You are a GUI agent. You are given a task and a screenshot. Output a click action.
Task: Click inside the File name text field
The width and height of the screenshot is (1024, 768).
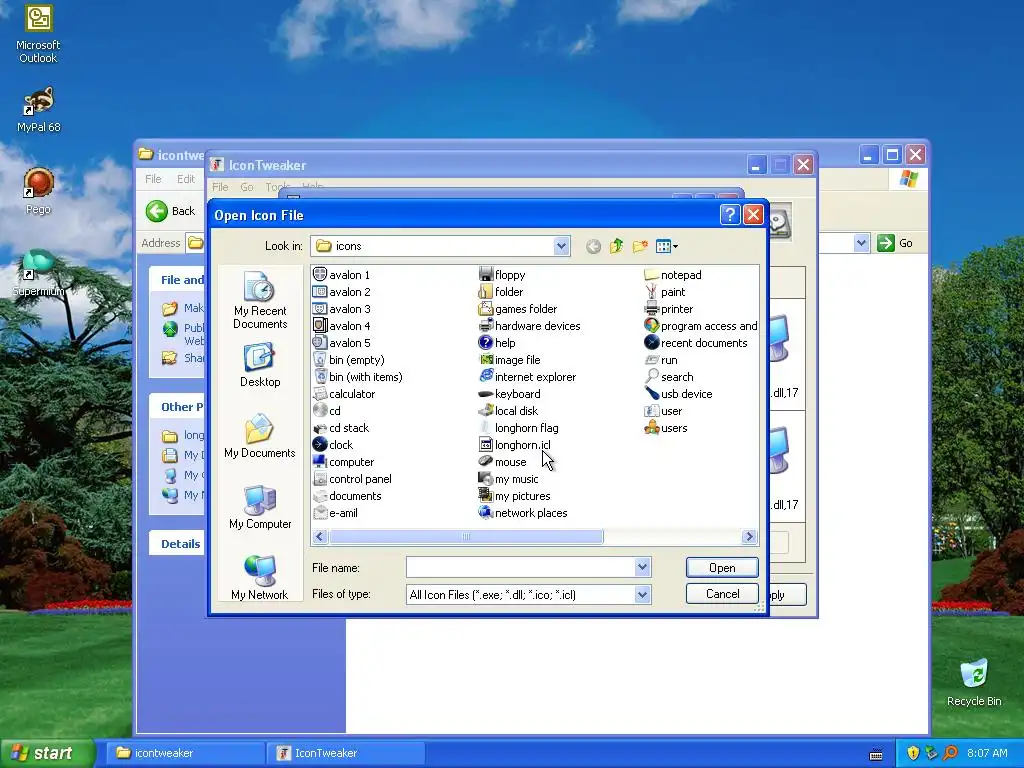click(x=520, y=567)
